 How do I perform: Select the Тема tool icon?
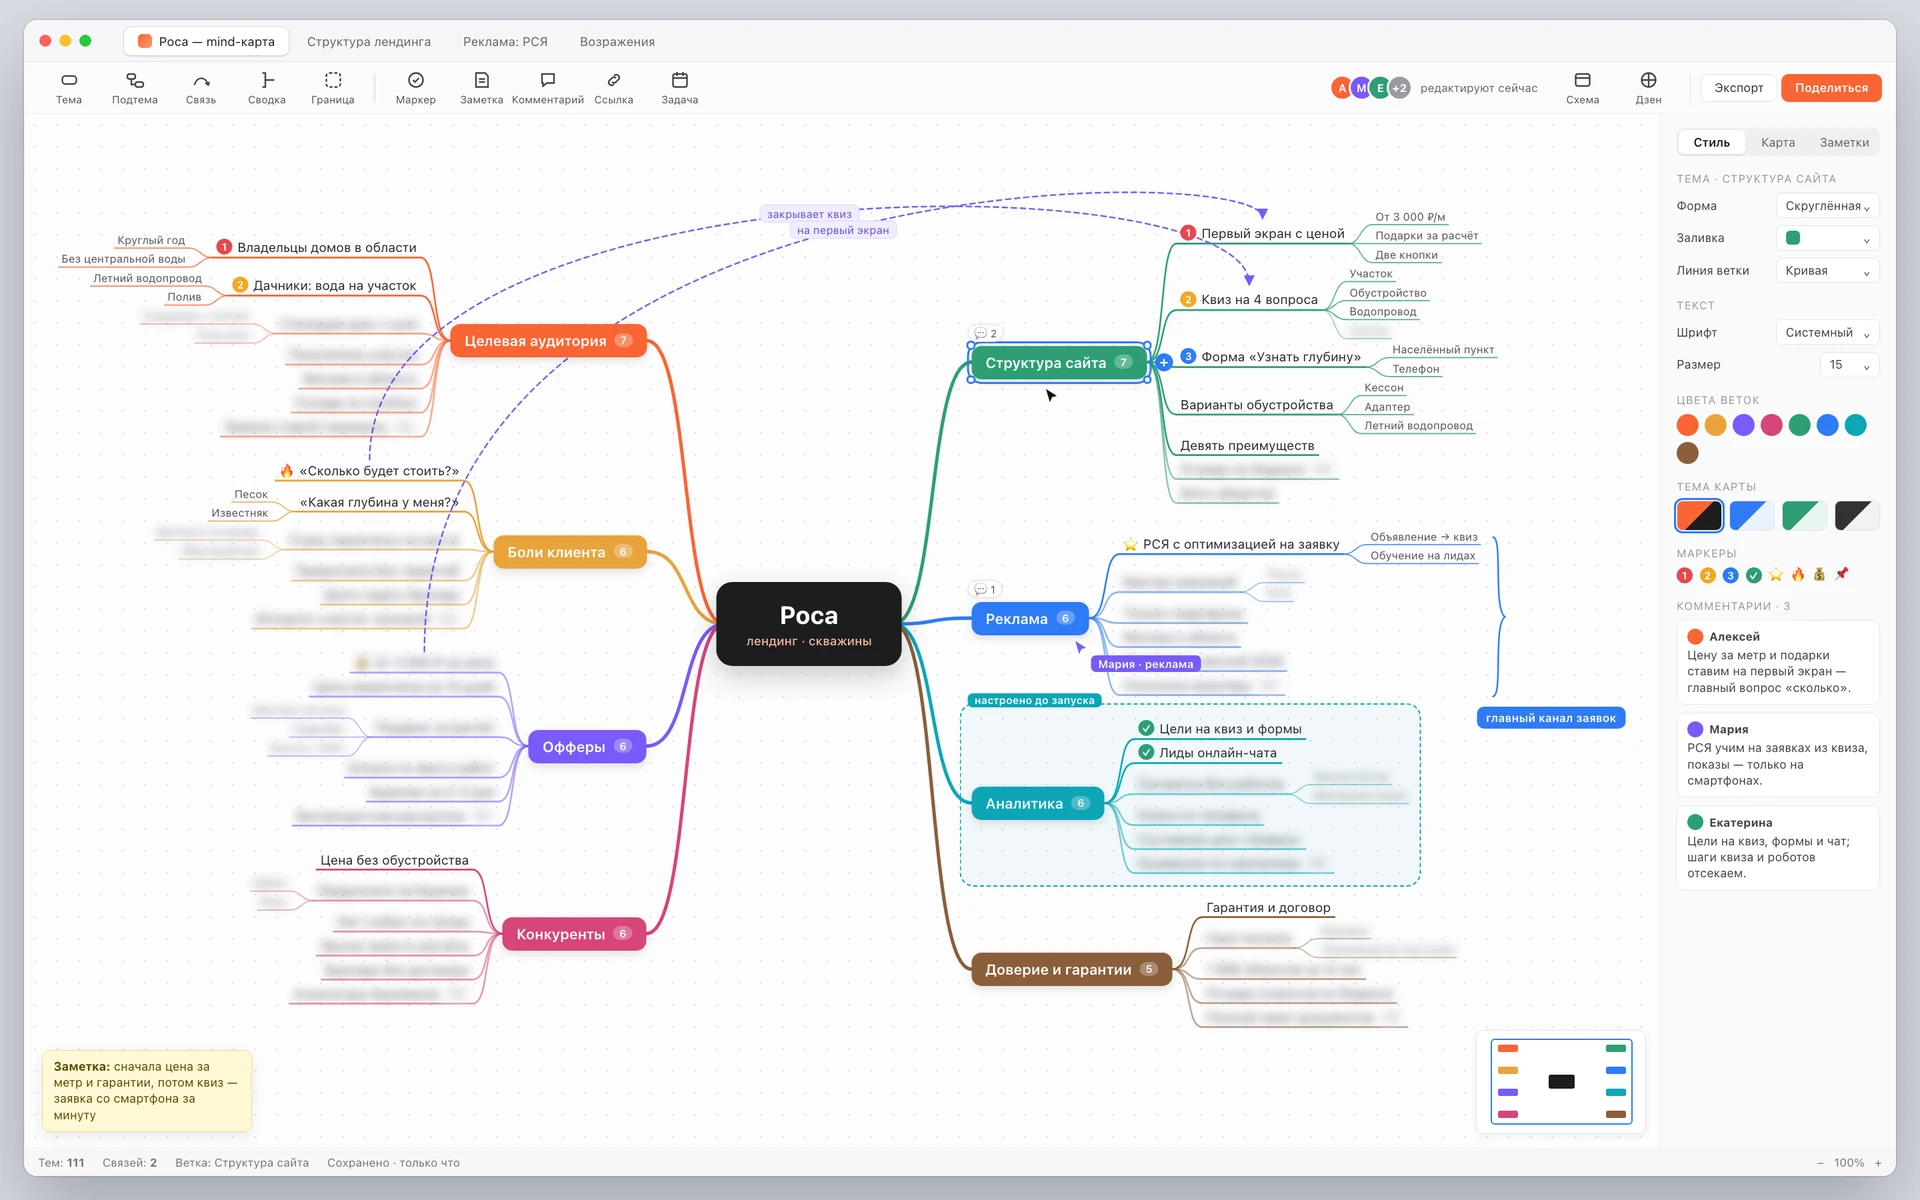click(x=69, y=80)
